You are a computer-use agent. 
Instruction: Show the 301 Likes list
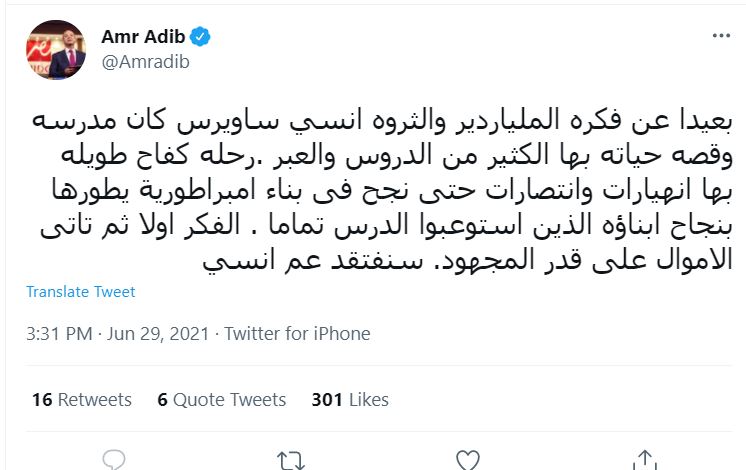point(350,400)
